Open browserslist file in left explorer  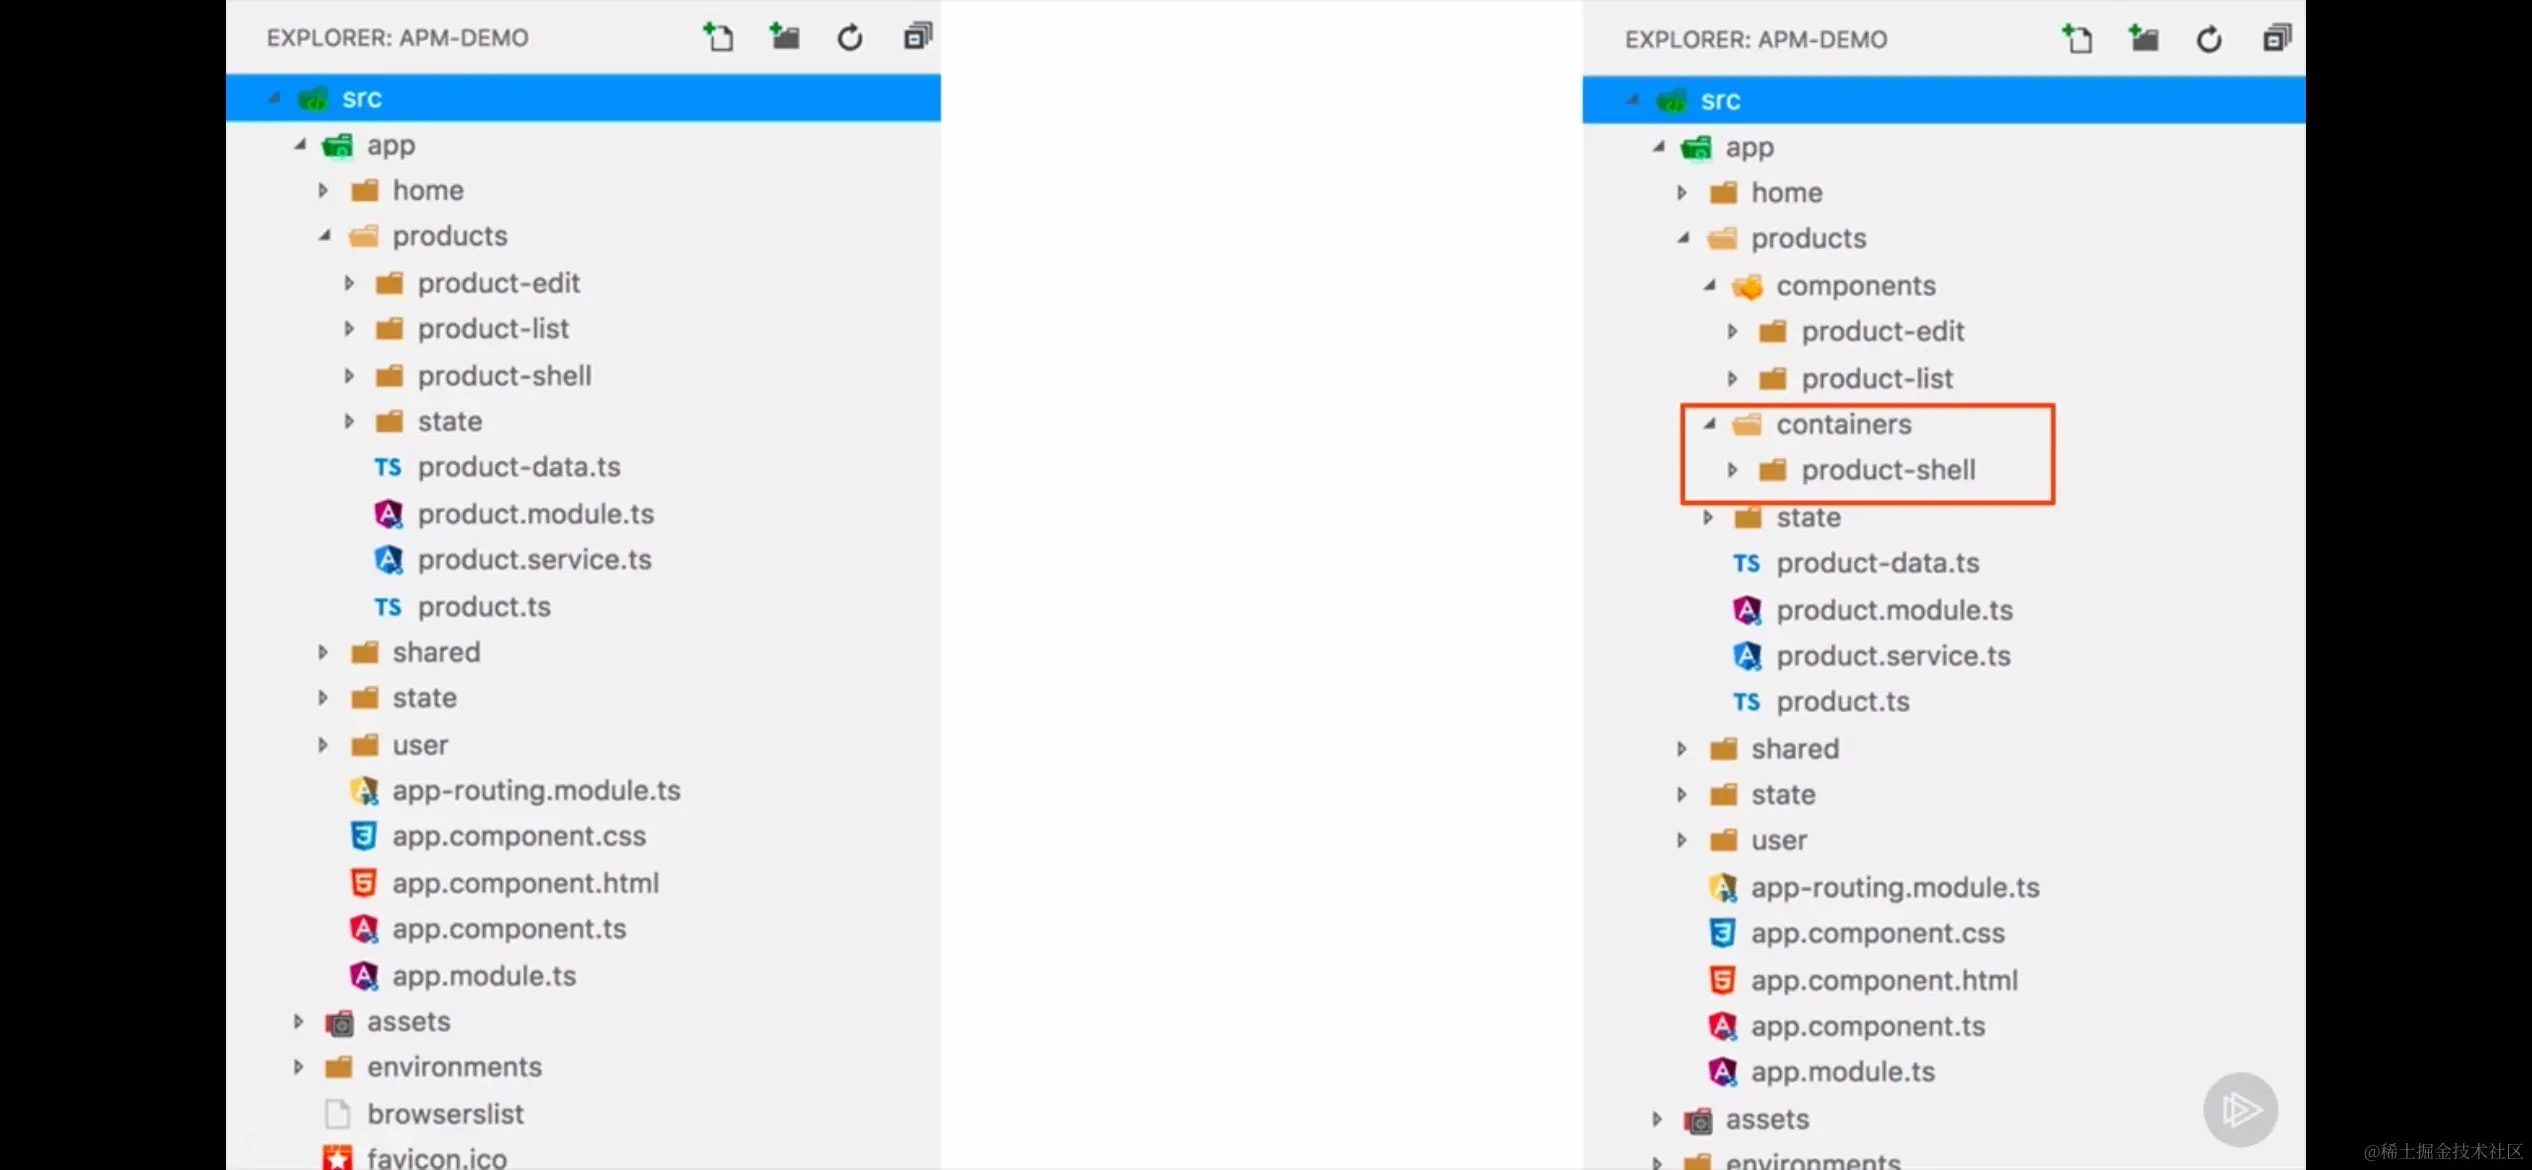click(x=445, y=1114)
